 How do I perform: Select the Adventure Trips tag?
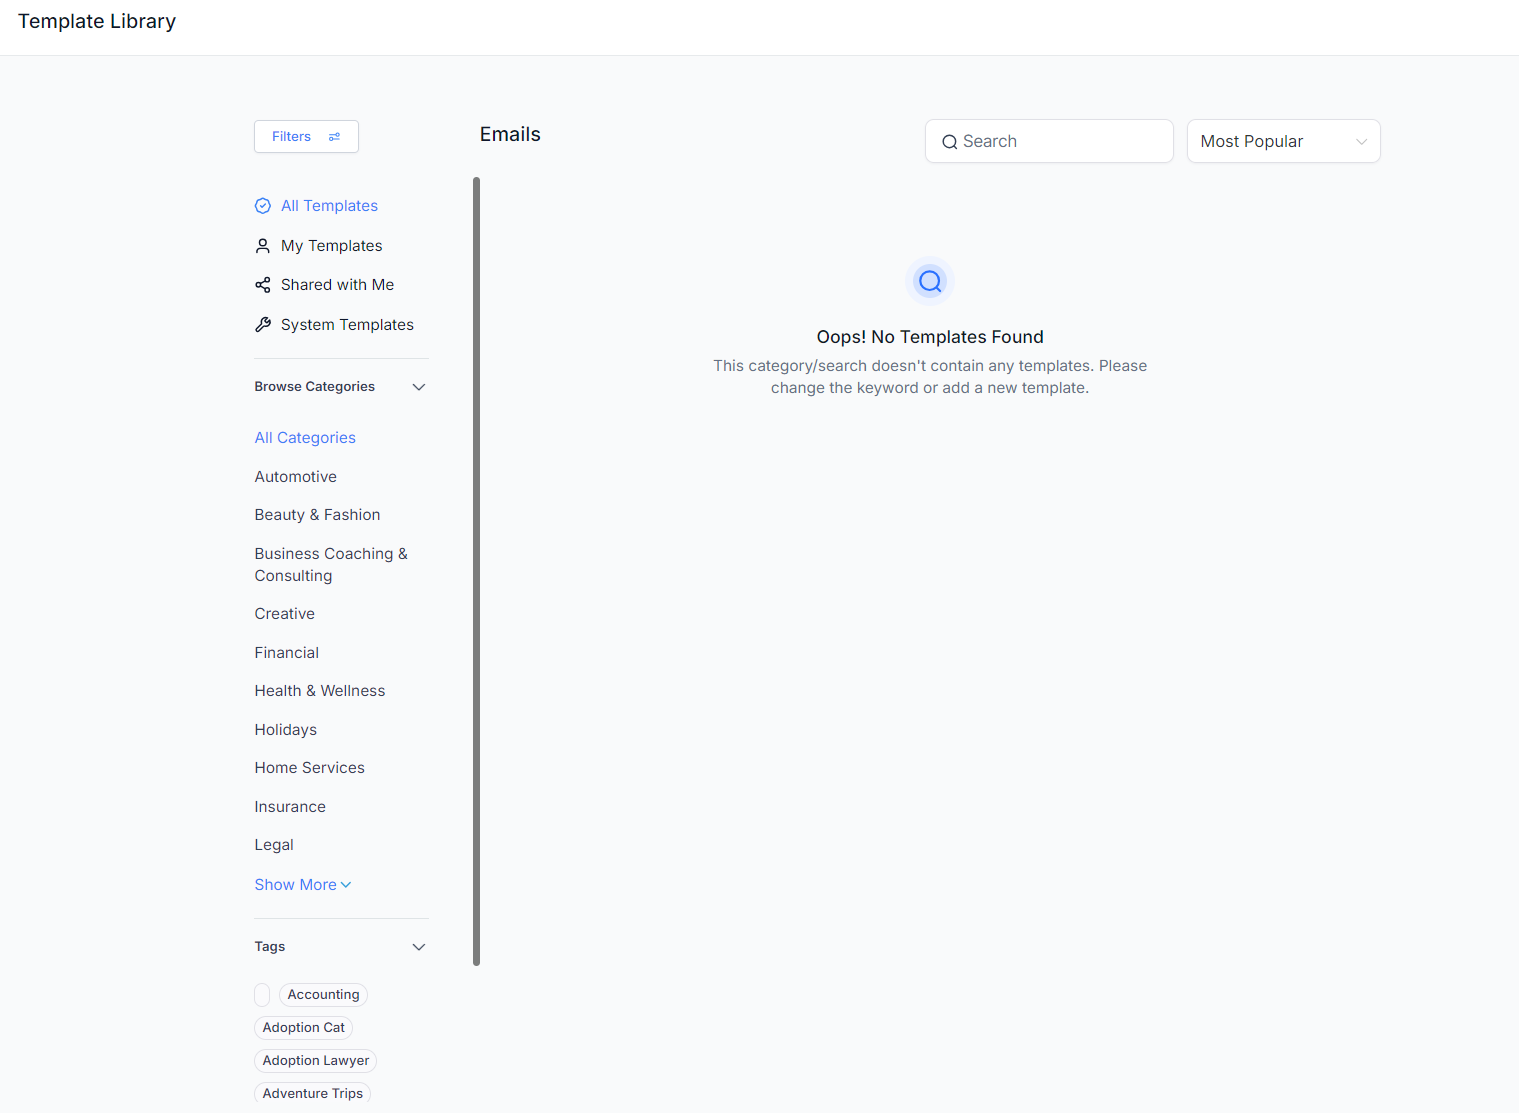[312, 1094]
